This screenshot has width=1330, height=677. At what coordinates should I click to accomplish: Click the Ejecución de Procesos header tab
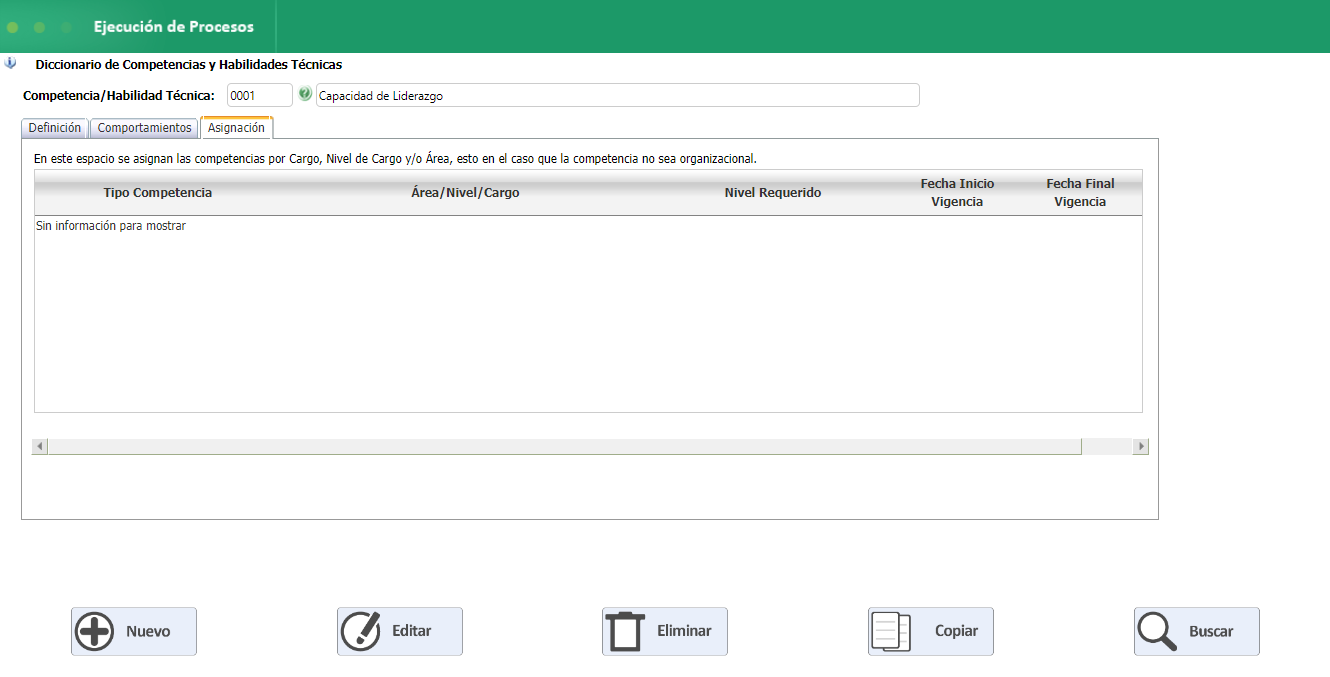click(174, 27)
